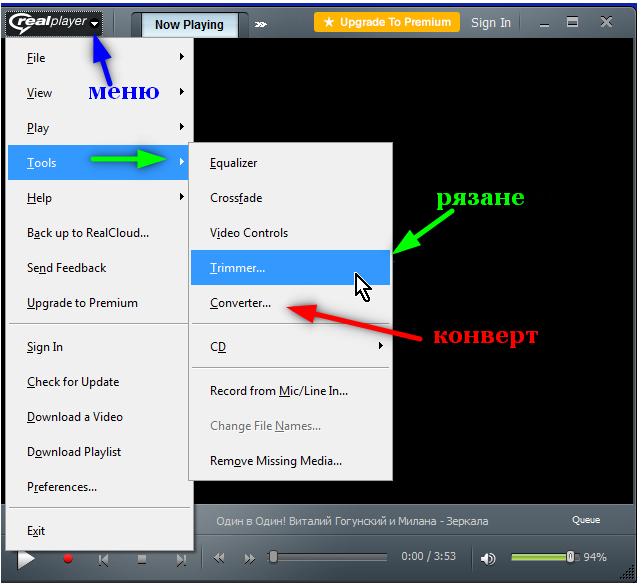Select Trimmer from the Tools submenu
This screenshot has width=637, height=584.
pyautogui.click(x=290, y=268)
